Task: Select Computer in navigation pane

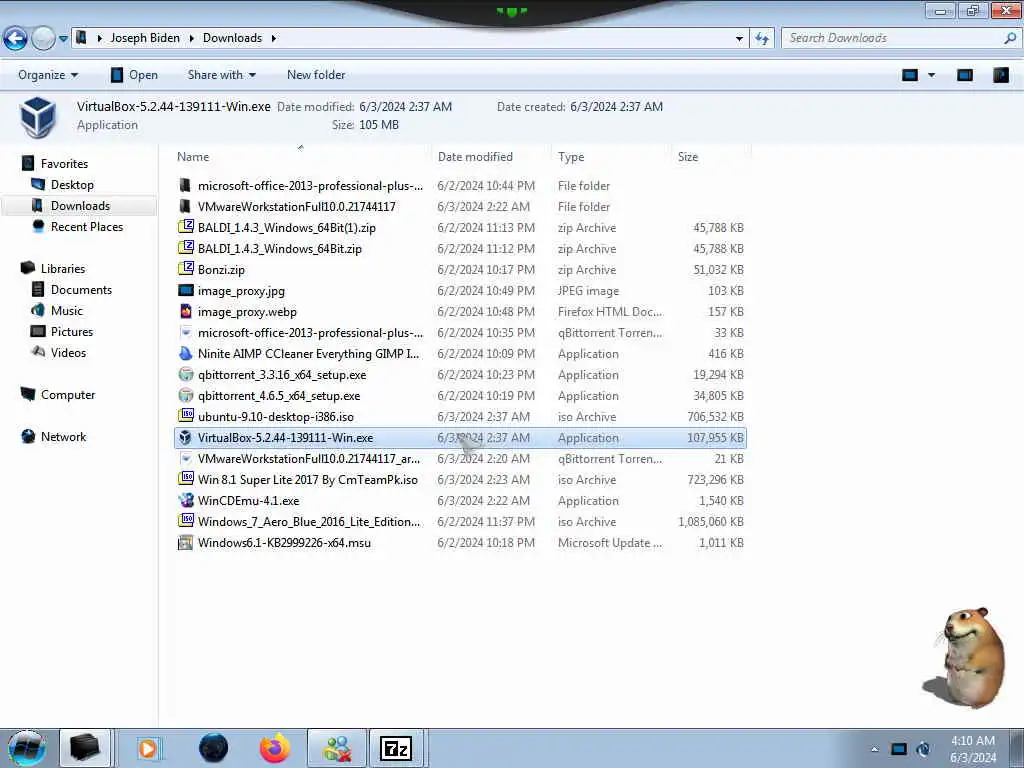Action: point(68,394)
